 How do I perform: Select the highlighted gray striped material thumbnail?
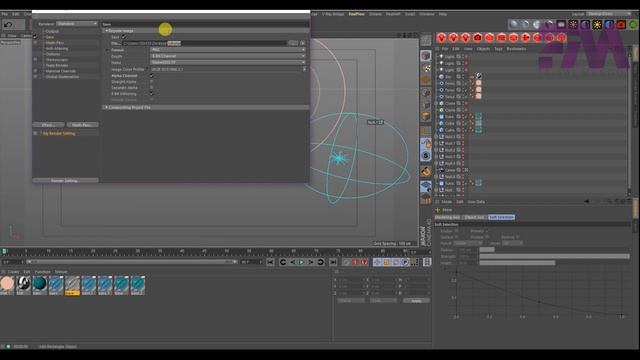(72, 284)
